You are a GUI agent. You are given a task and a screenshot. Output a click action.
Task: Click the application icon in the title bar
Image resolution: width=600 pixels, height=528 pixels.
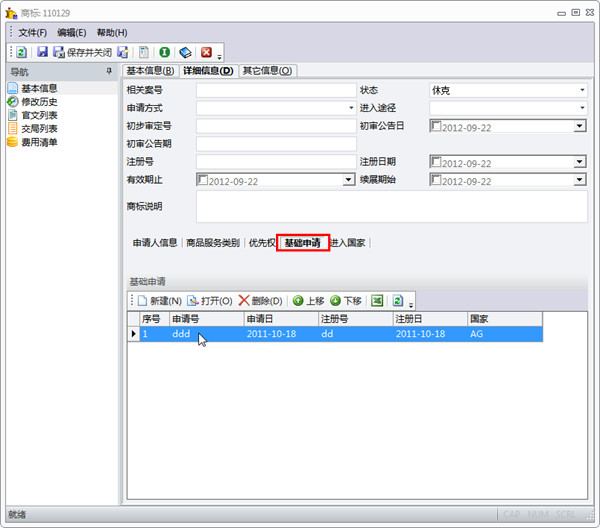click(11, 13)
